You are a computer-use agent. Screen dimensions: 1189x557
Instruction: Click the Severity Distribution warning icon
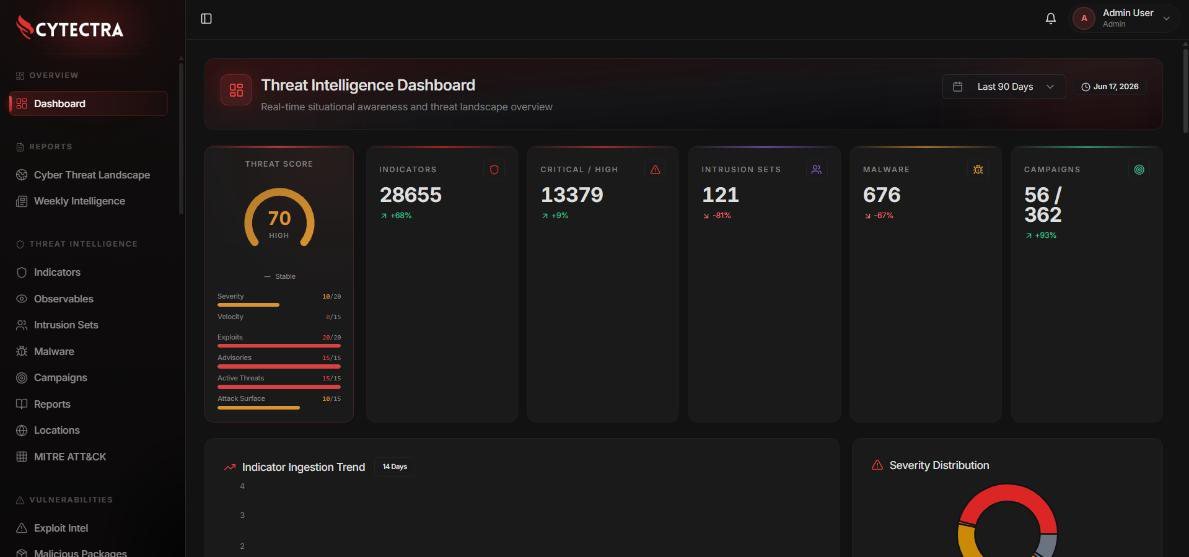(877, 465)
